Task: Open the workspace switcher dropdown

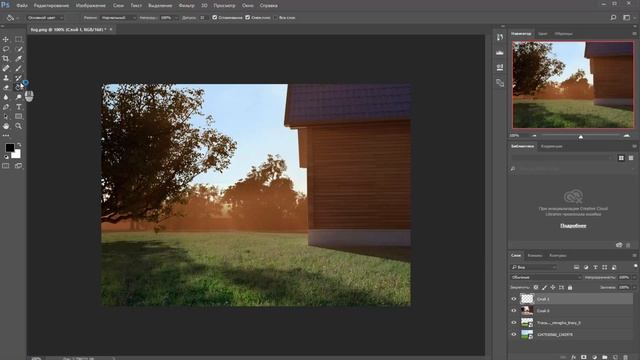Action: click(x=628, y=18)
